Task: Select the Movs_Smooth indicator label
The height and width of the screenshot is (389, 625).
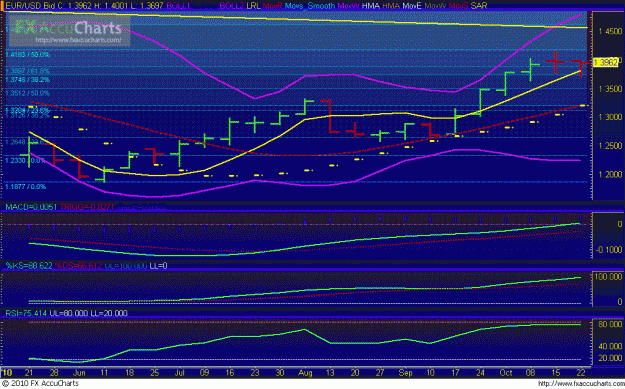Action: click(310, 6)
